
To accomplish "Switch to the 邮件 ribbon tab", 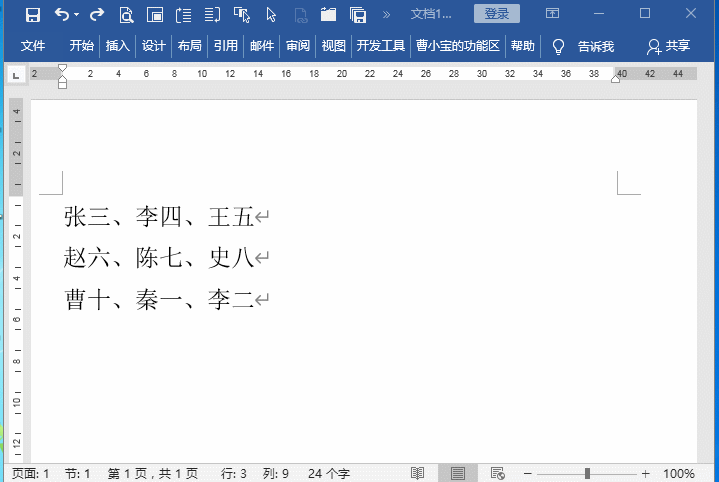I will click(261, 46).
